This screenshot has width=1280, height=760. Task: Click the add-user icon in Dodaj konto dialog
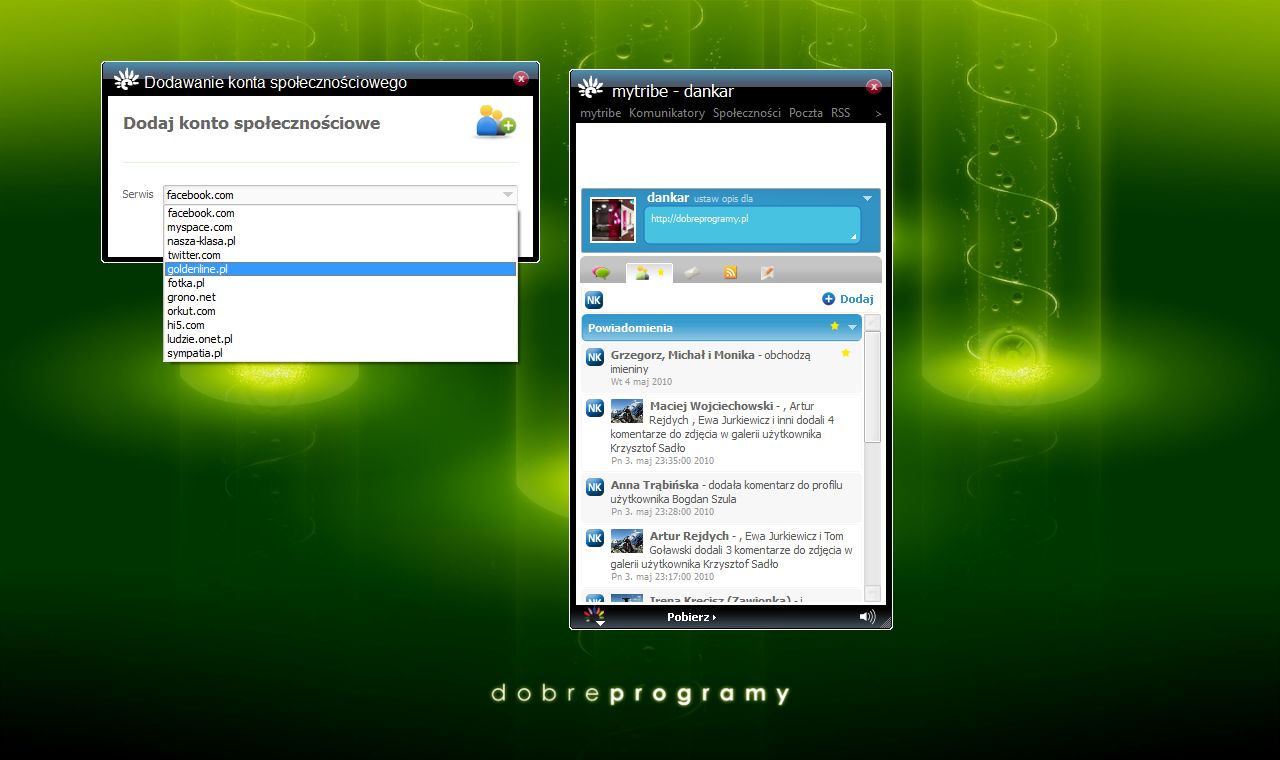[x=496, y=121]
